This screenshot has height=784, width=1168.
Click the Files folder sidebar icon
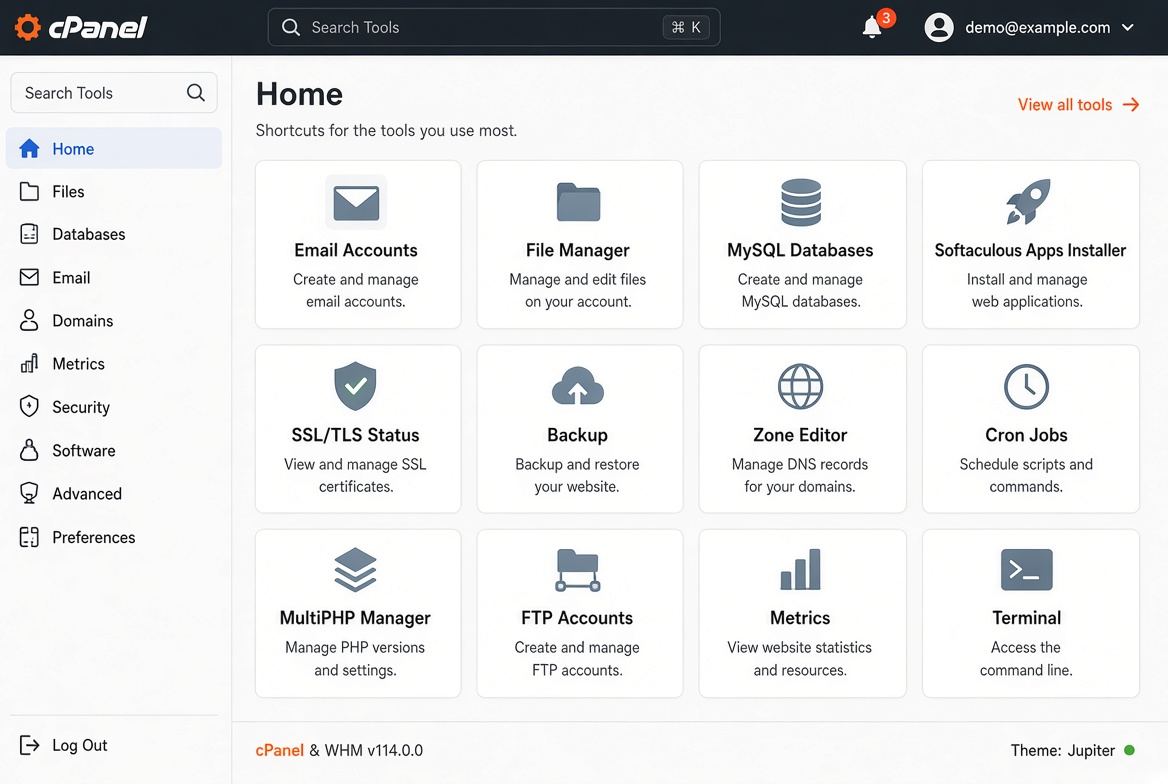tap(29, 192)
